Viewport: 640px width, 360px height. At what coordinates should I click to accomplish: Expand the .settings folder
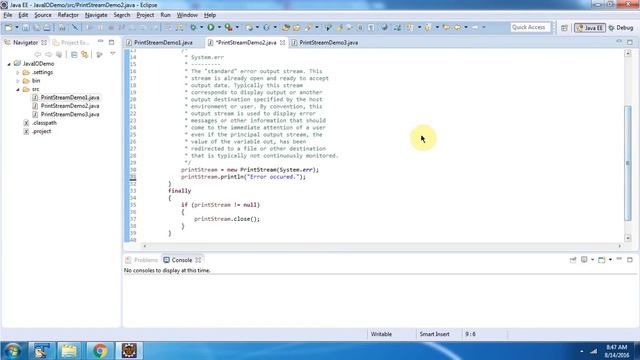[18, 72]
